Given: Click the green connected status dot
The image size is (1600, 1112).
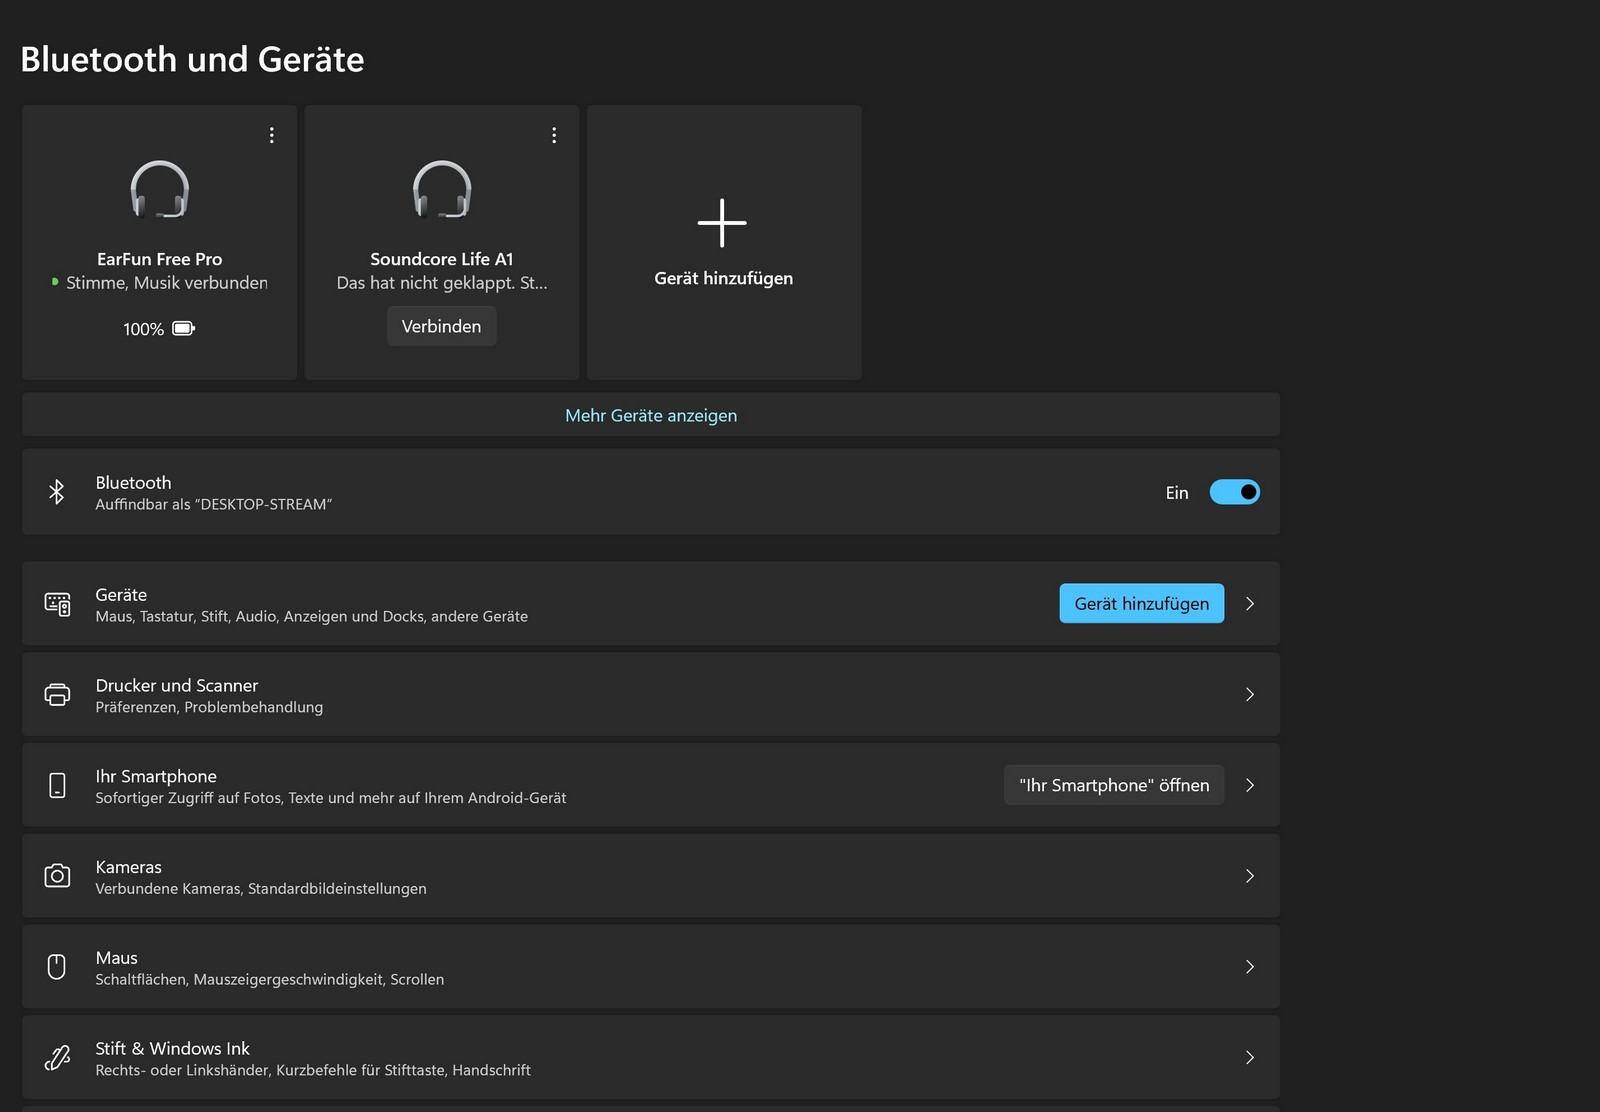Looking at the screenshot, I should [55, 282].
